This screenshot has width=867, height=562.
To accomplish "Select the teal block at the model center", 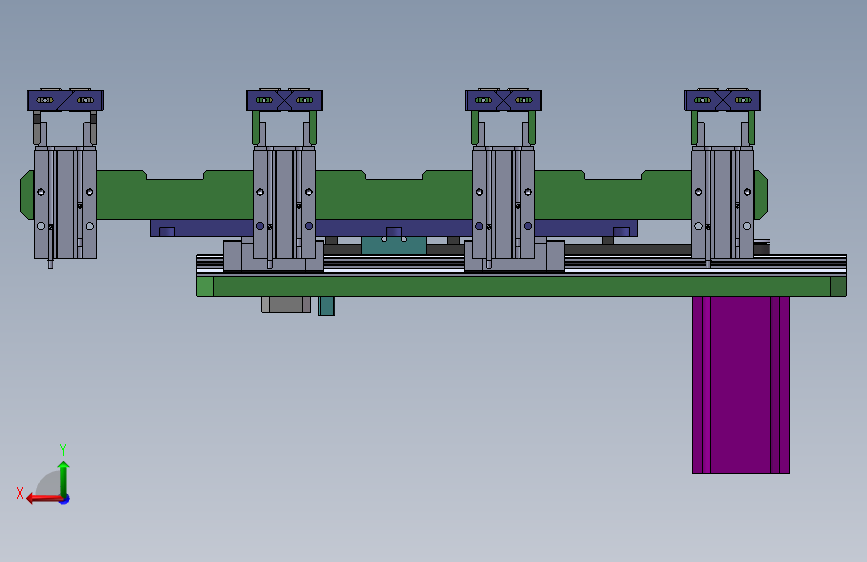I will [394, 245].
